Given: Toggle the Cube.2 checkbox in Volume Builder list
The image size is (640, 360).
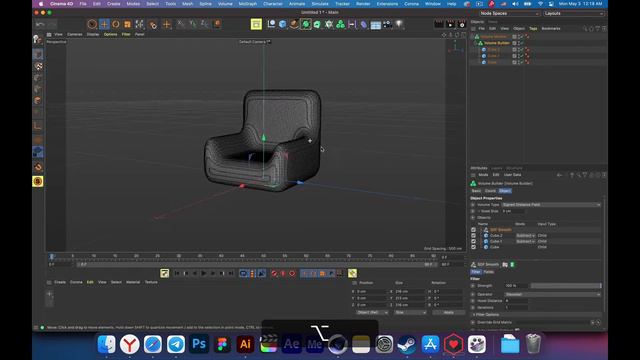Looking at the screenshot, I should tap(473, 236).
